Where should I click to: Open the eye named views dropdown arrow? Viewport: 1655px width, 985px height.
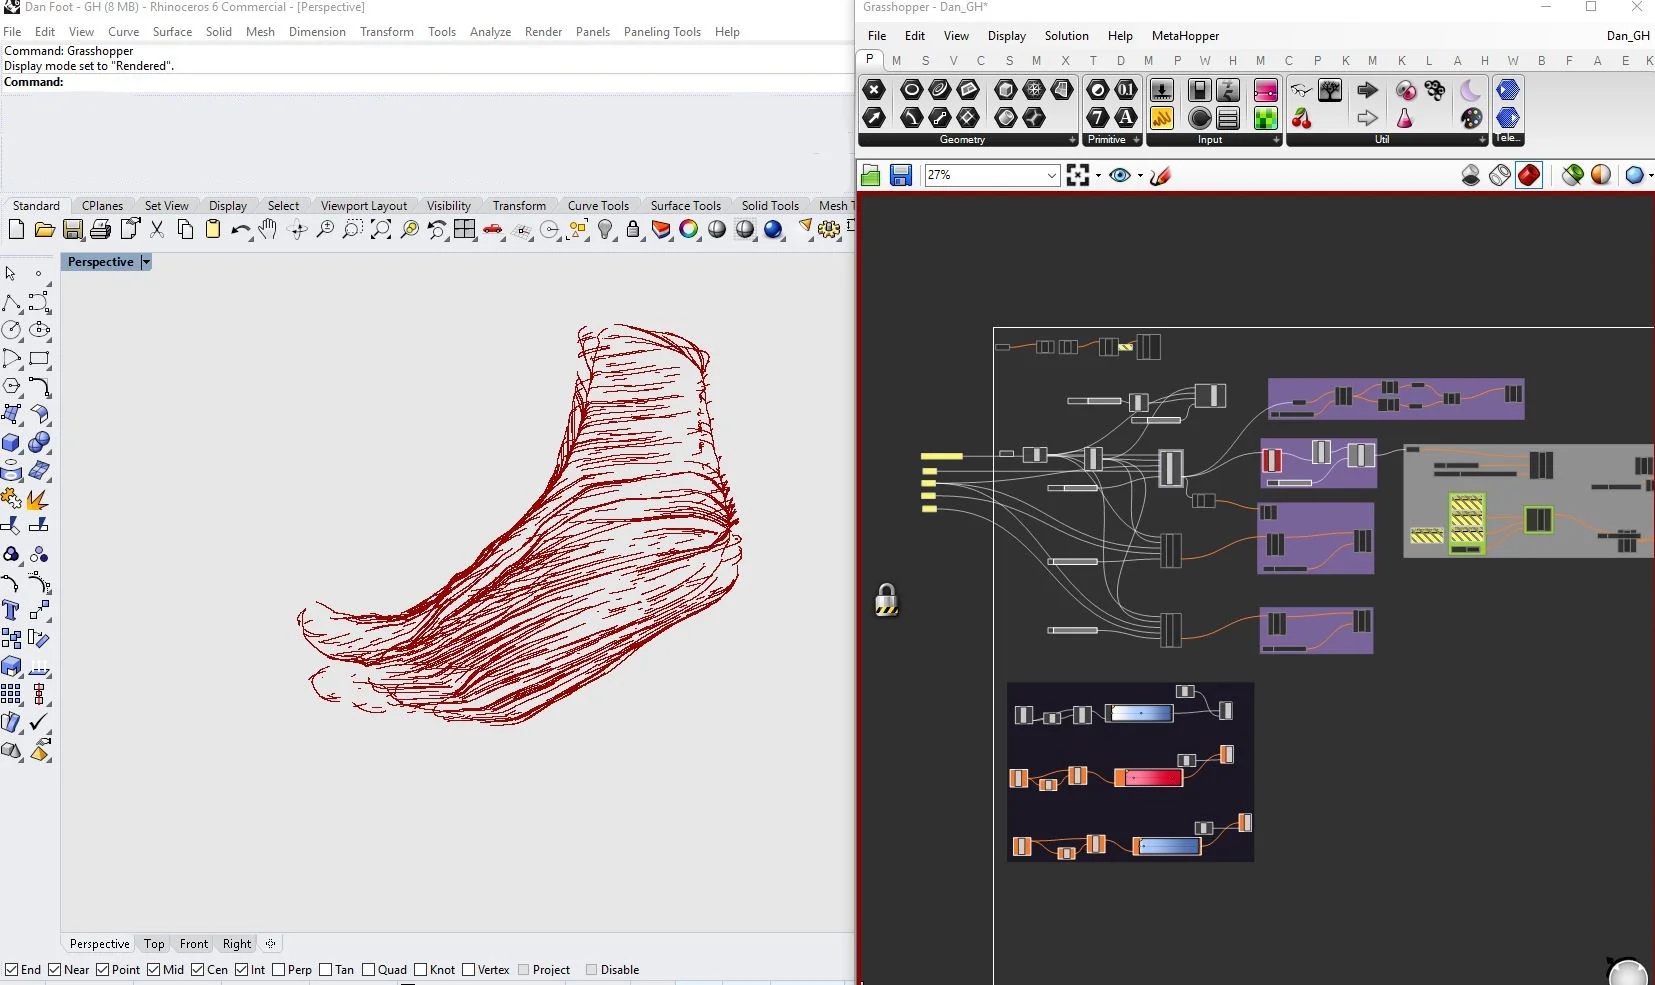point(1140,176)
